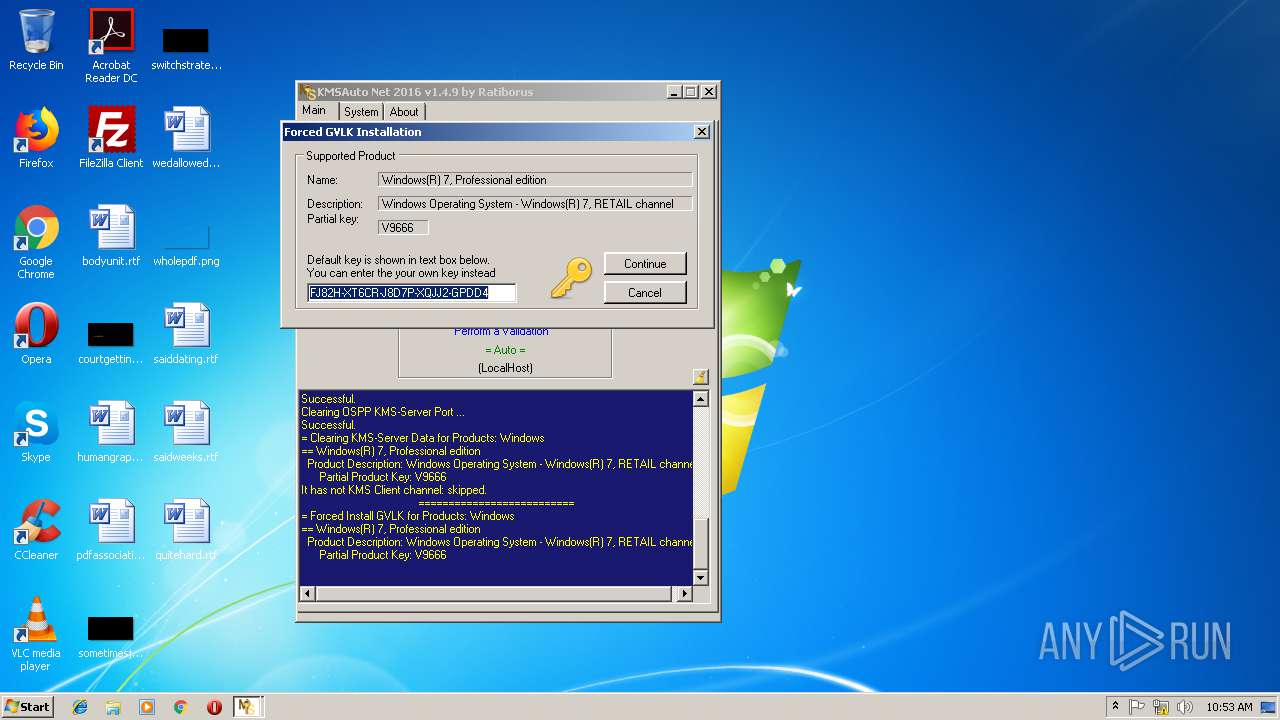Select the wedallowed document icon
This screenshot has height=720, width=1280.
pyautogui.click(x=186, y=138)
